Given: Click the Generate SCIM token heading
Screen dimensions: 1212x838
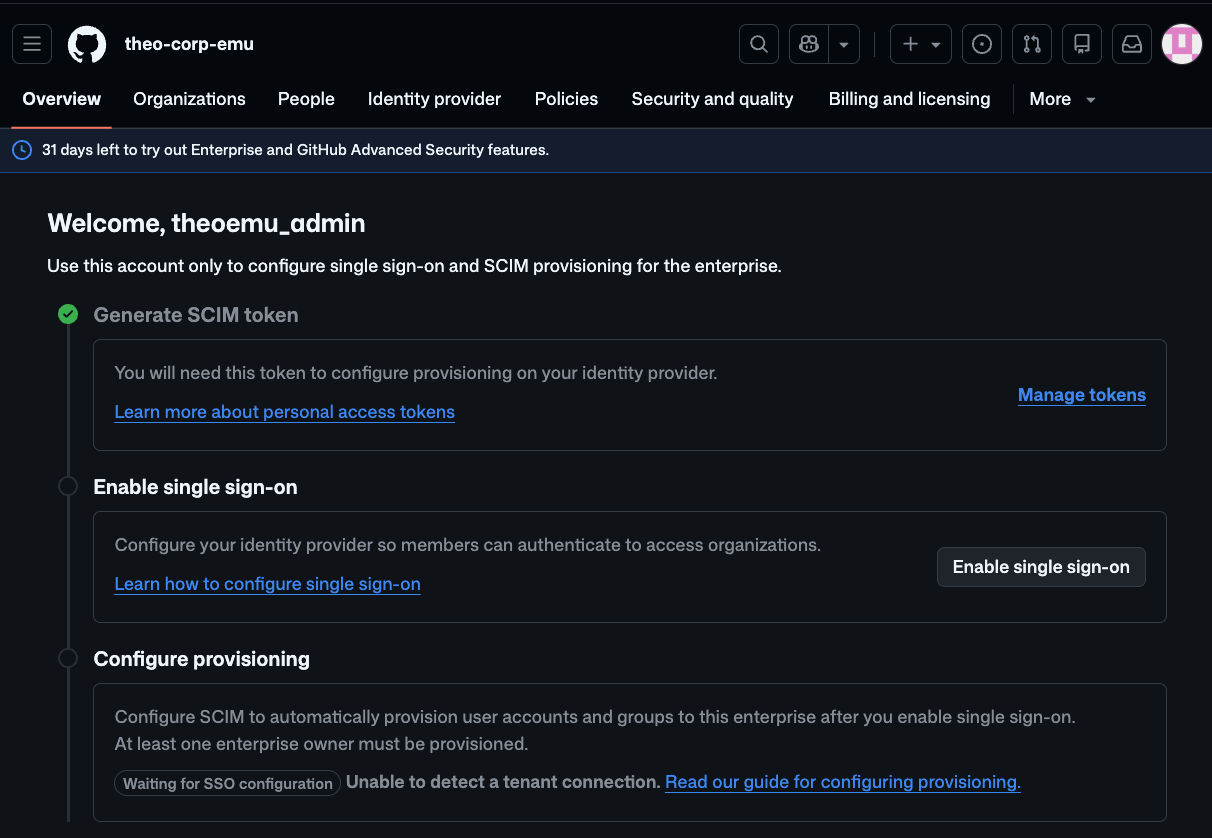Looking at the screenshot, I should pos(196,315).
